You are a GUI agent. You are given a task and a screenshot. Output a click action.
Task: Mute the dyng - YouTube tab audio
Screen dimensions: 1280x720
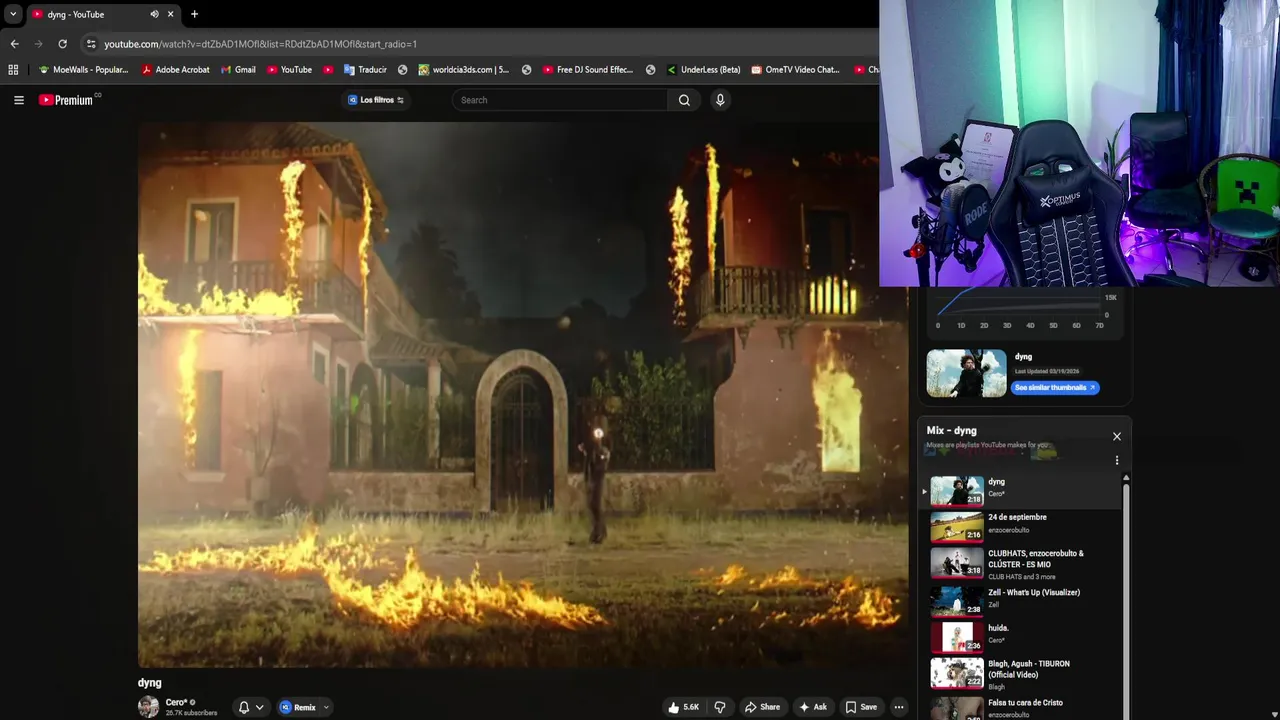pyautogui.click(x=154, y=14)
